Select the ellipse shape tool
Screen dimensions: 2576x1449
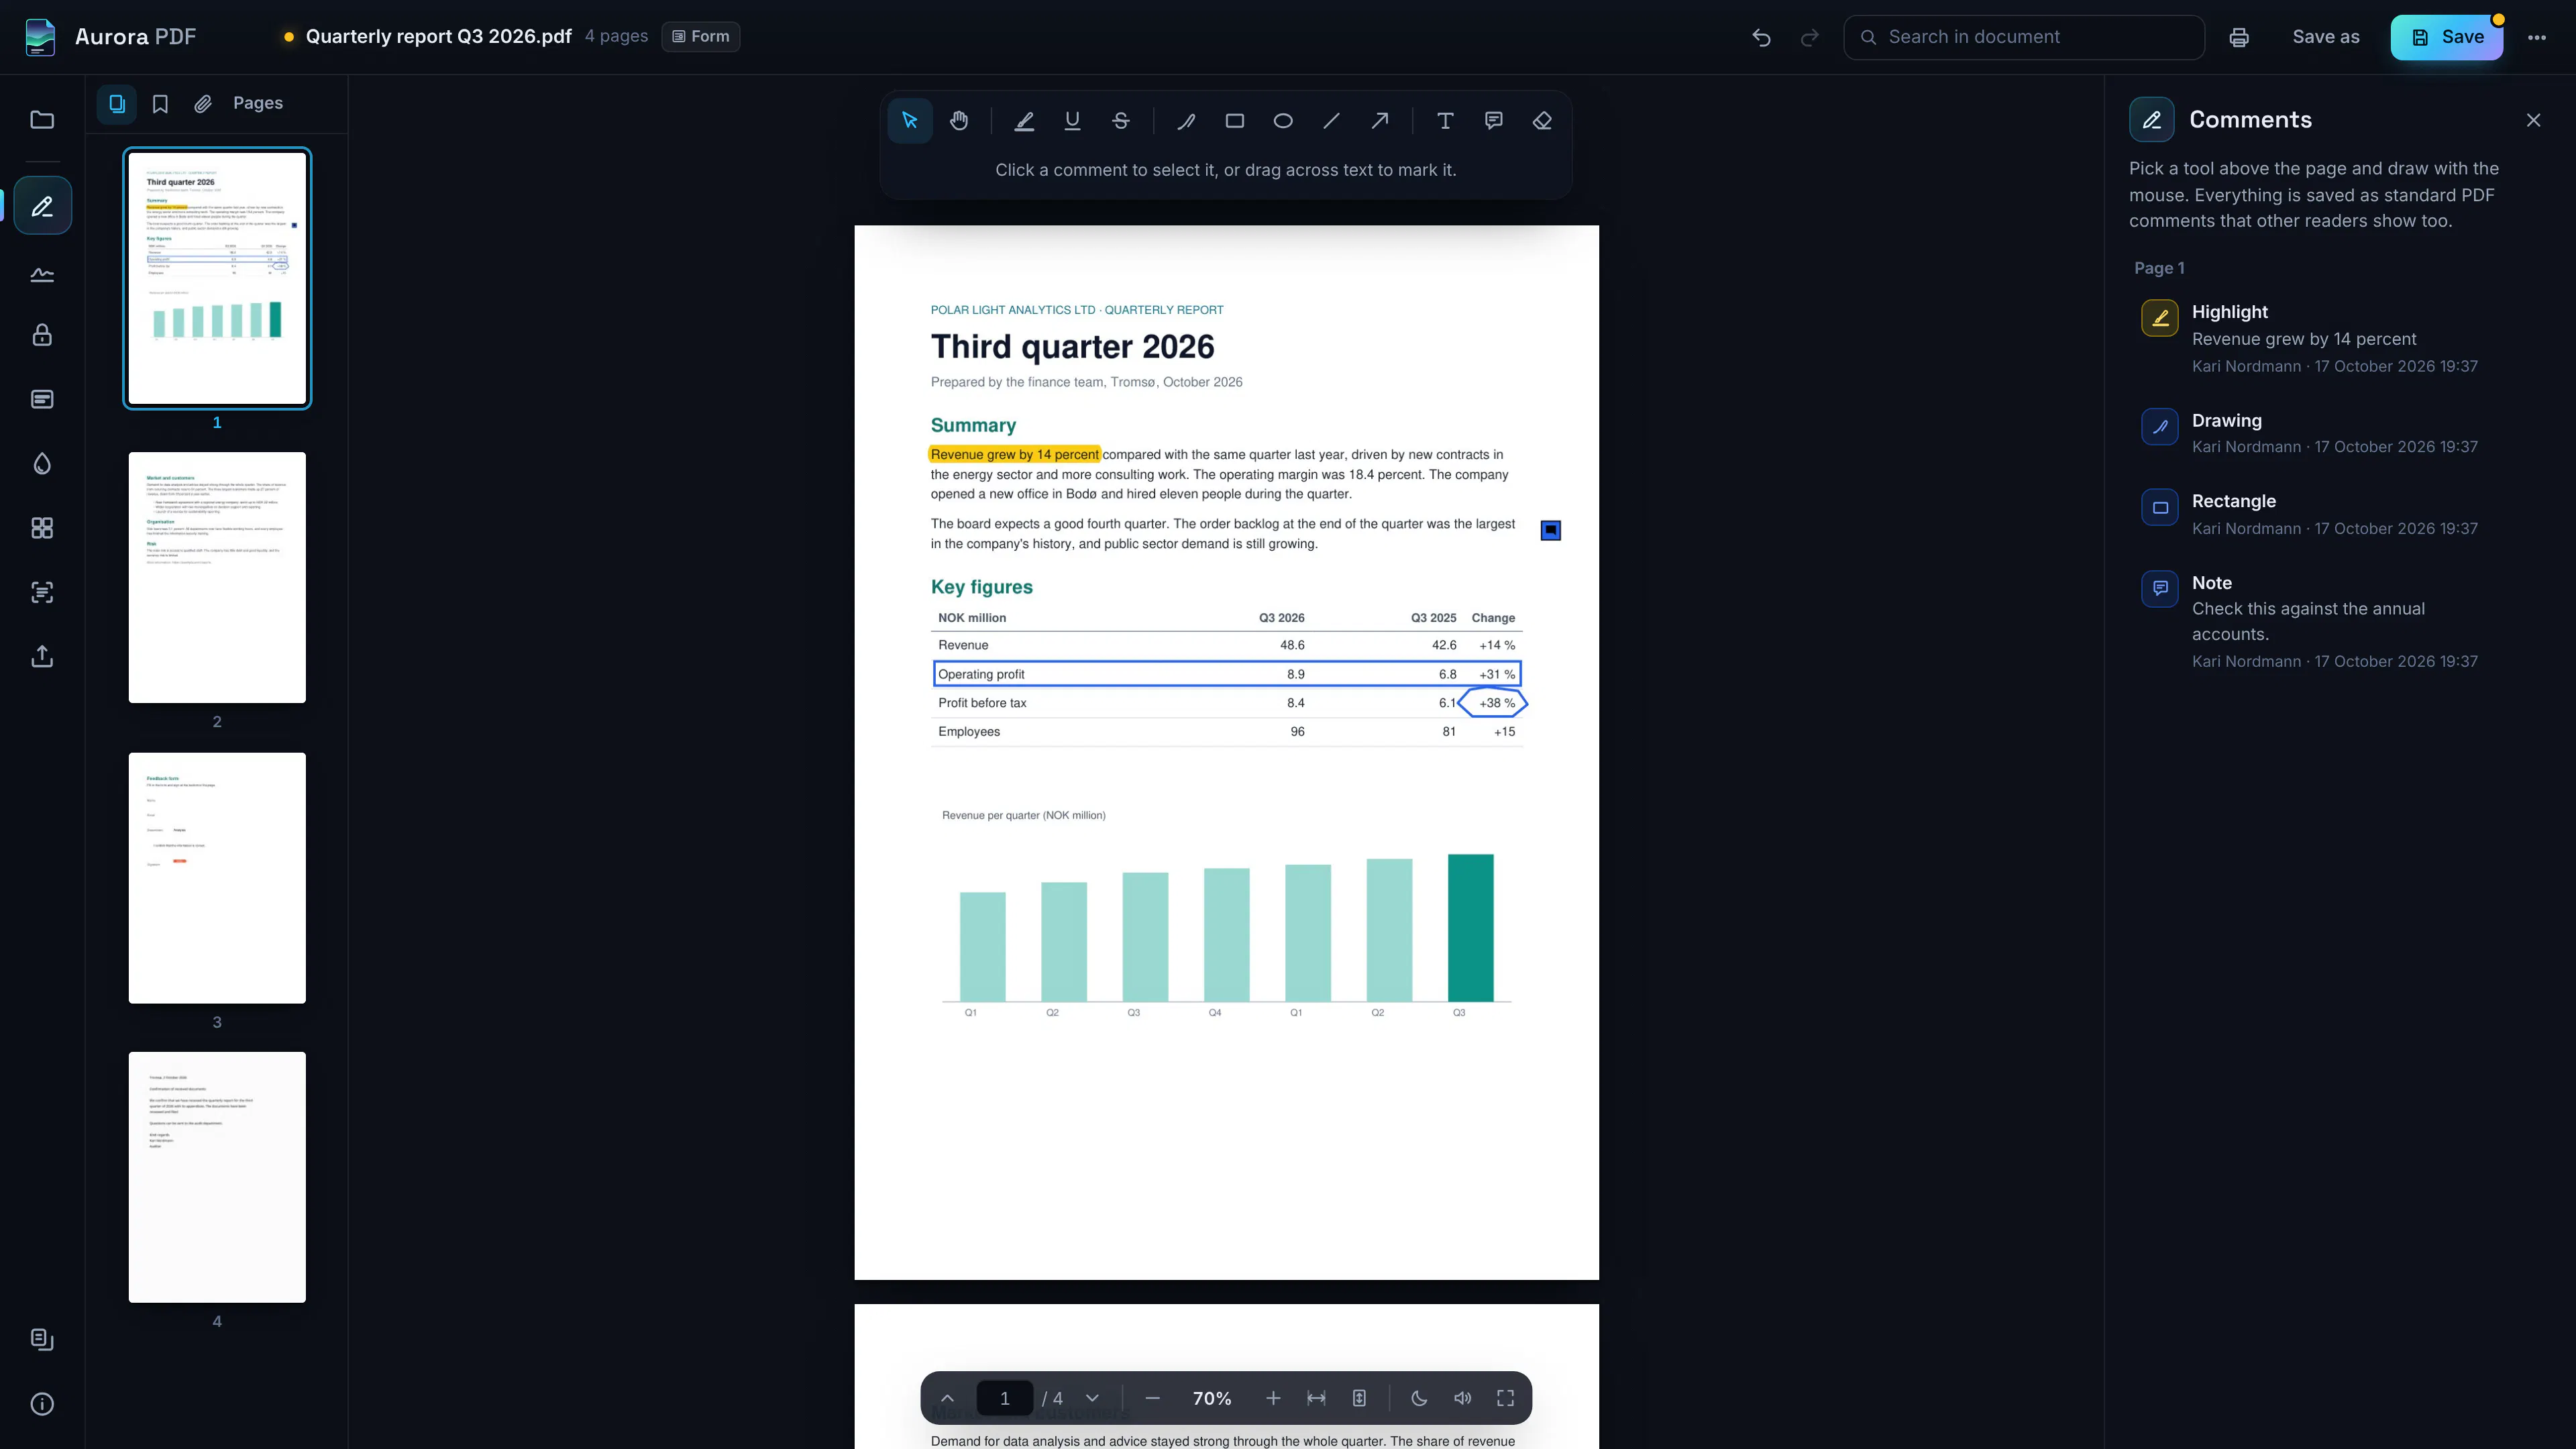point(1283,121)
